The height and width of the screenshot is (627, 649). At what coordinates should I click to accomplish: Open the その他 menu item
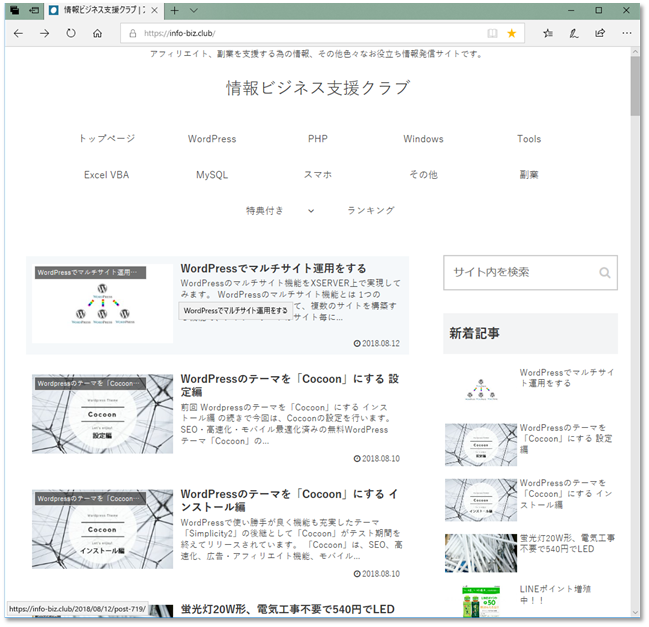coord(423,175)
